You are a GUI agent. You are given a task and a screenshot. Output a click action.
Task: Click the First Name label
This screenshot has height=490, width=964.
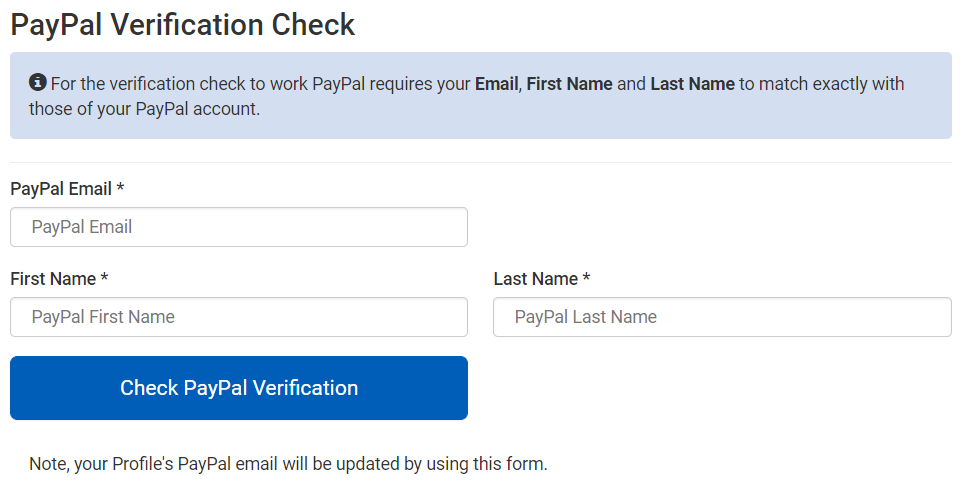(53, 279)
